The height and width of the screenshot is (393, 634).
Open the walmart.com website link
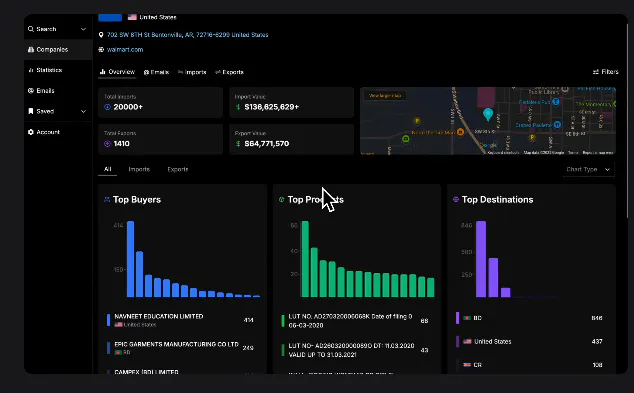[x=125, y=50]
